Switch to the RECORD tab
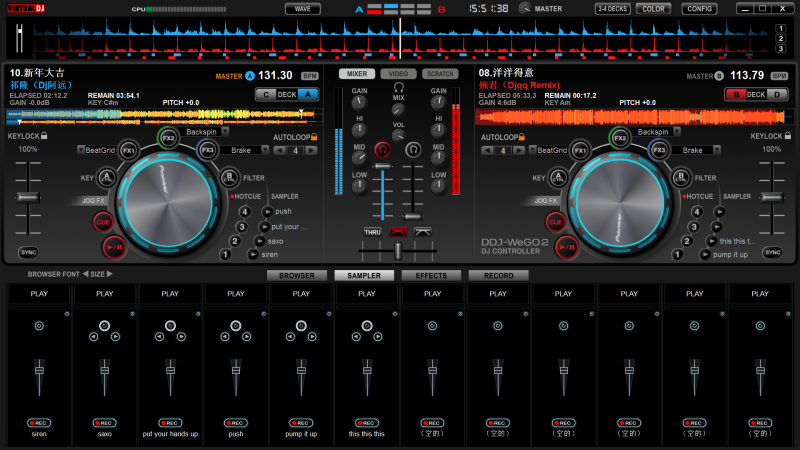 (498, 276)
